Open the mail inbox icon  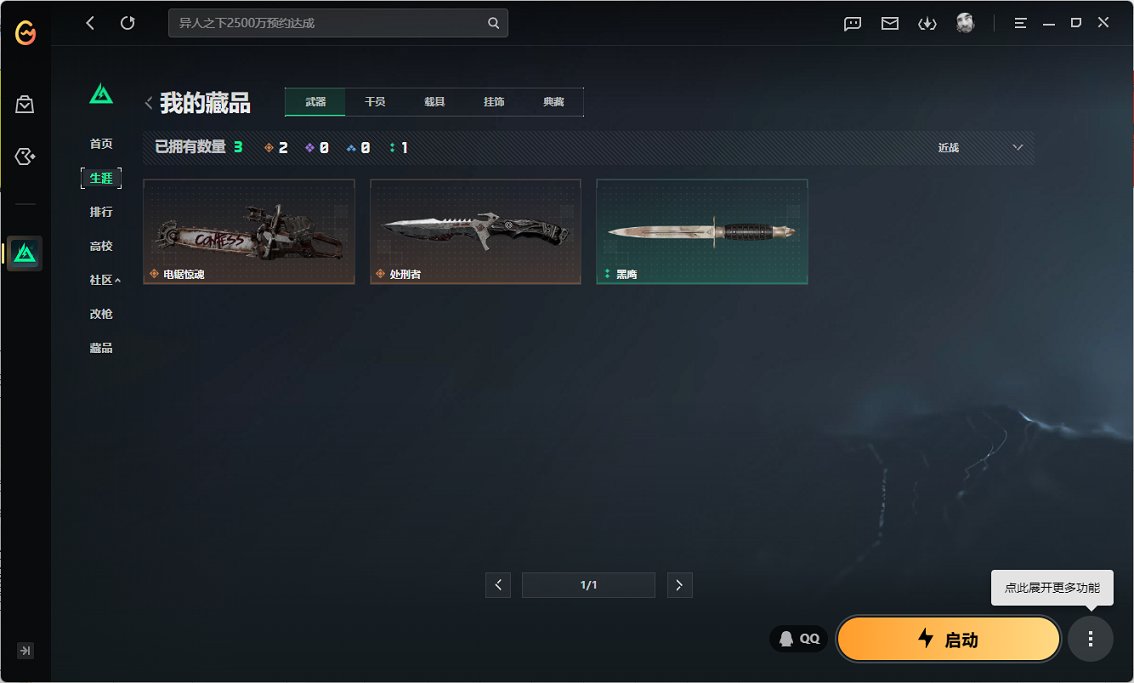[x=889, y=24]
